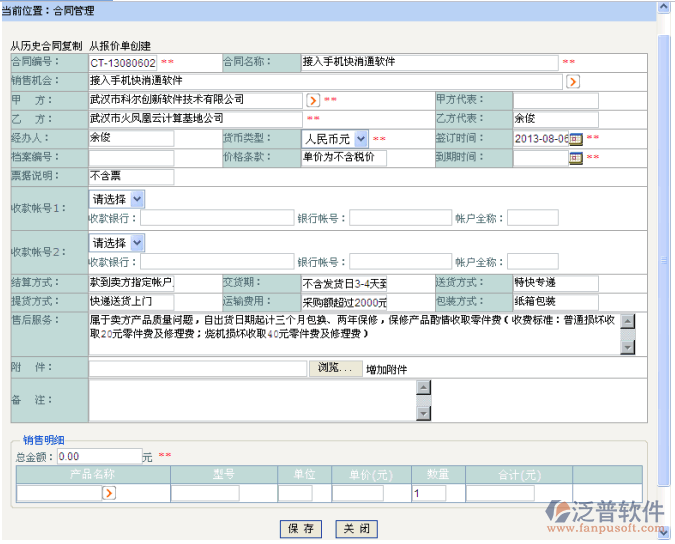Viewport: 675px width, 544px height.
Task: Click the 合同名称 input field
Action: [429, 62]
